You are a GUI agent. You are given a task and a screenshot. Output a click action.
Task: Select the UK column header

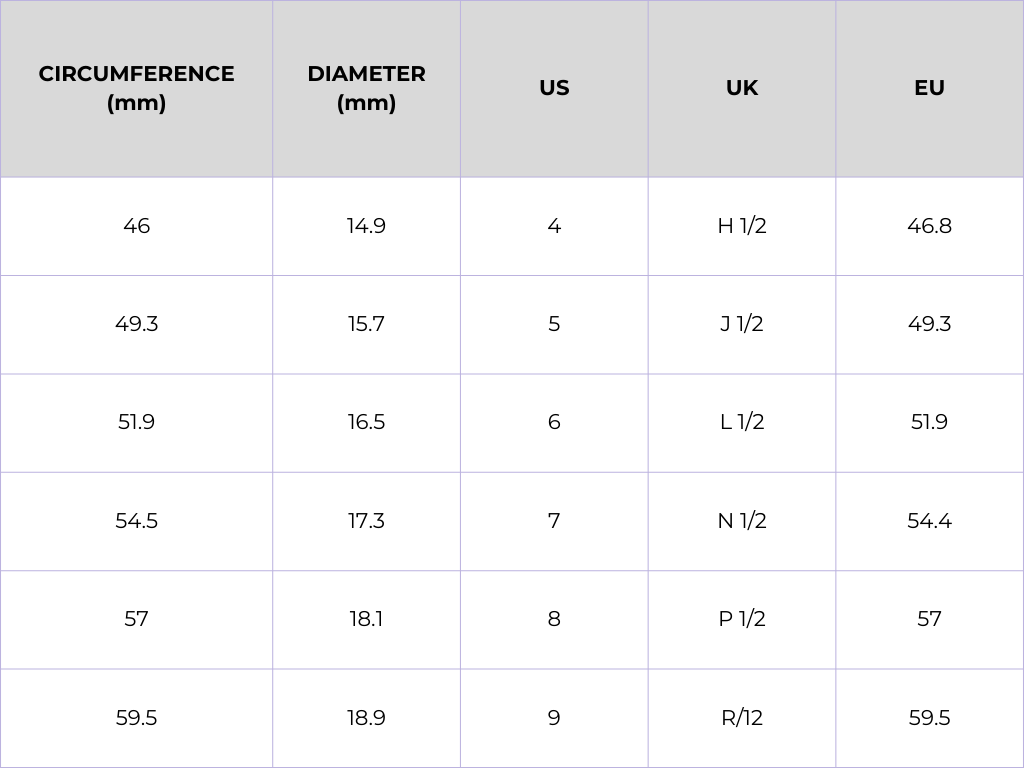pyautogui.click(x=742, y=88)
